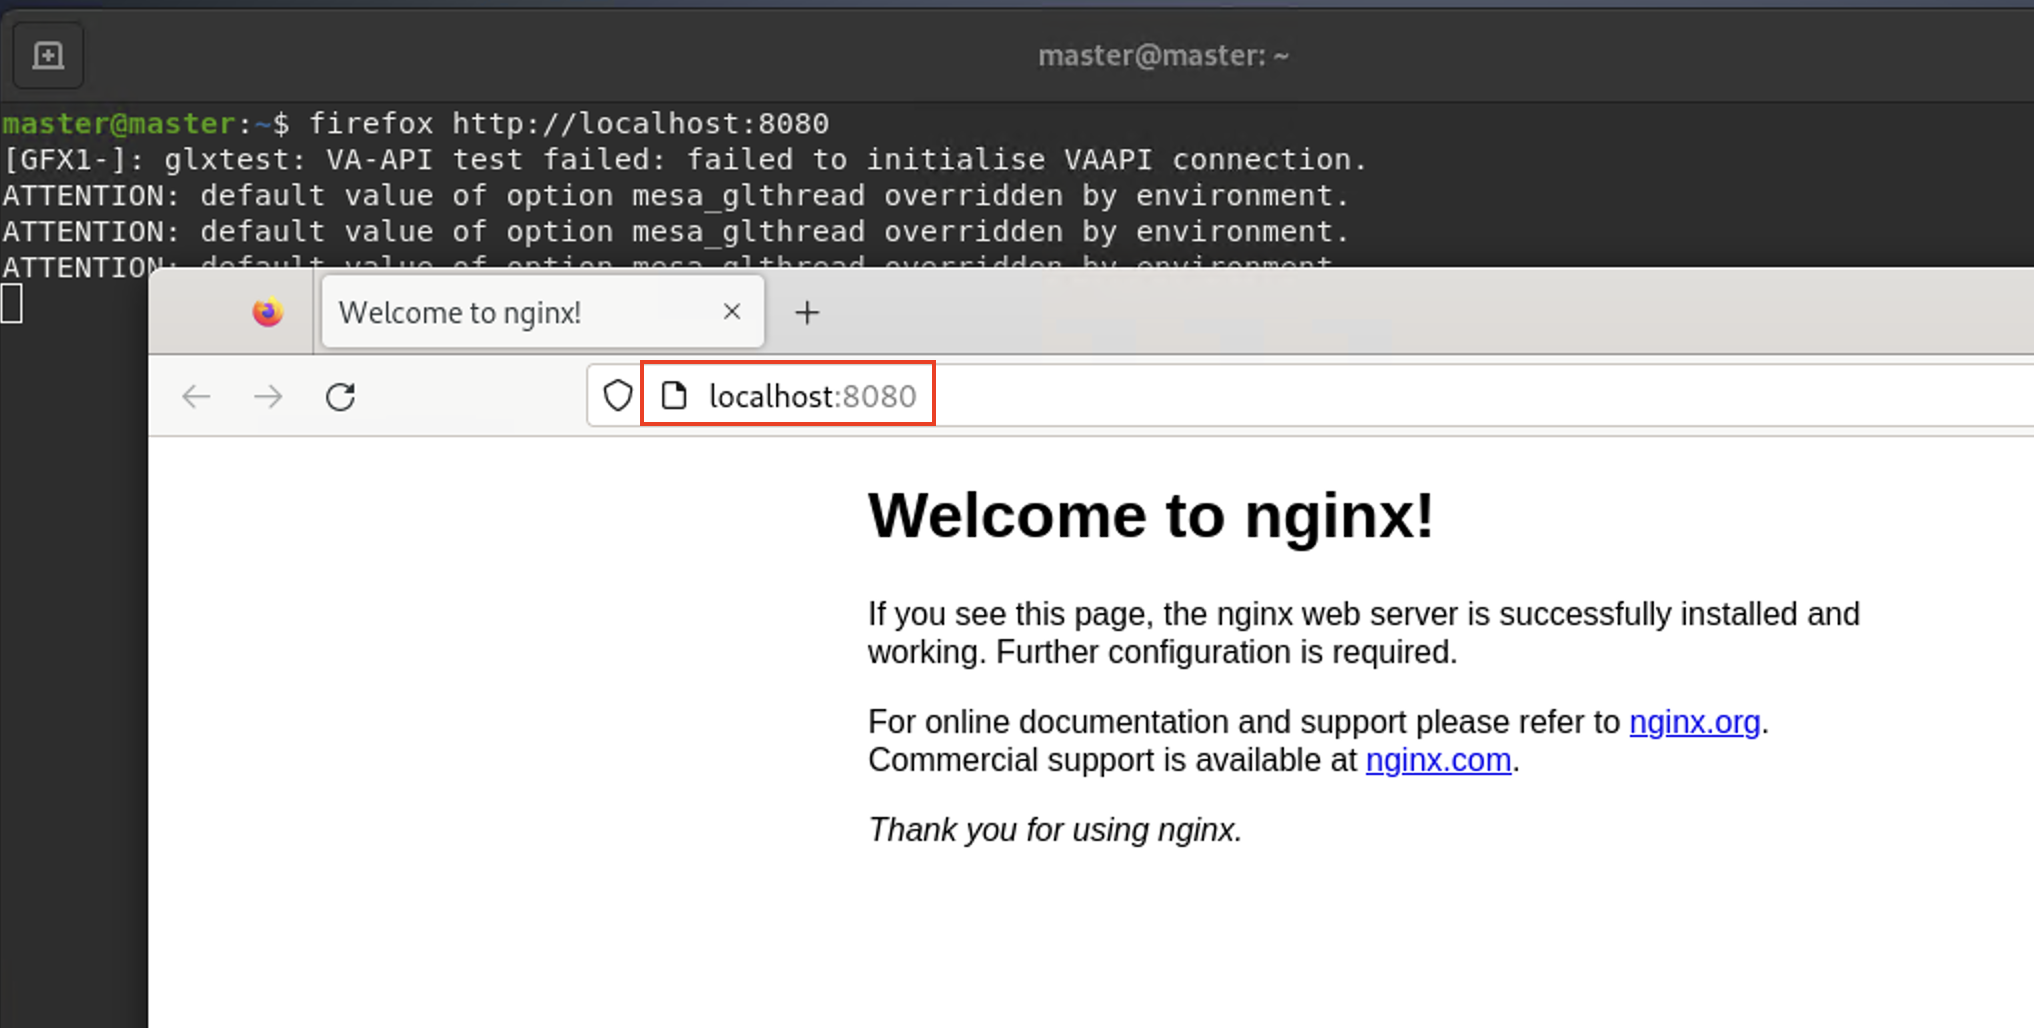Click the 'If you see this page' paragraph

click(x=1364, y=633)
